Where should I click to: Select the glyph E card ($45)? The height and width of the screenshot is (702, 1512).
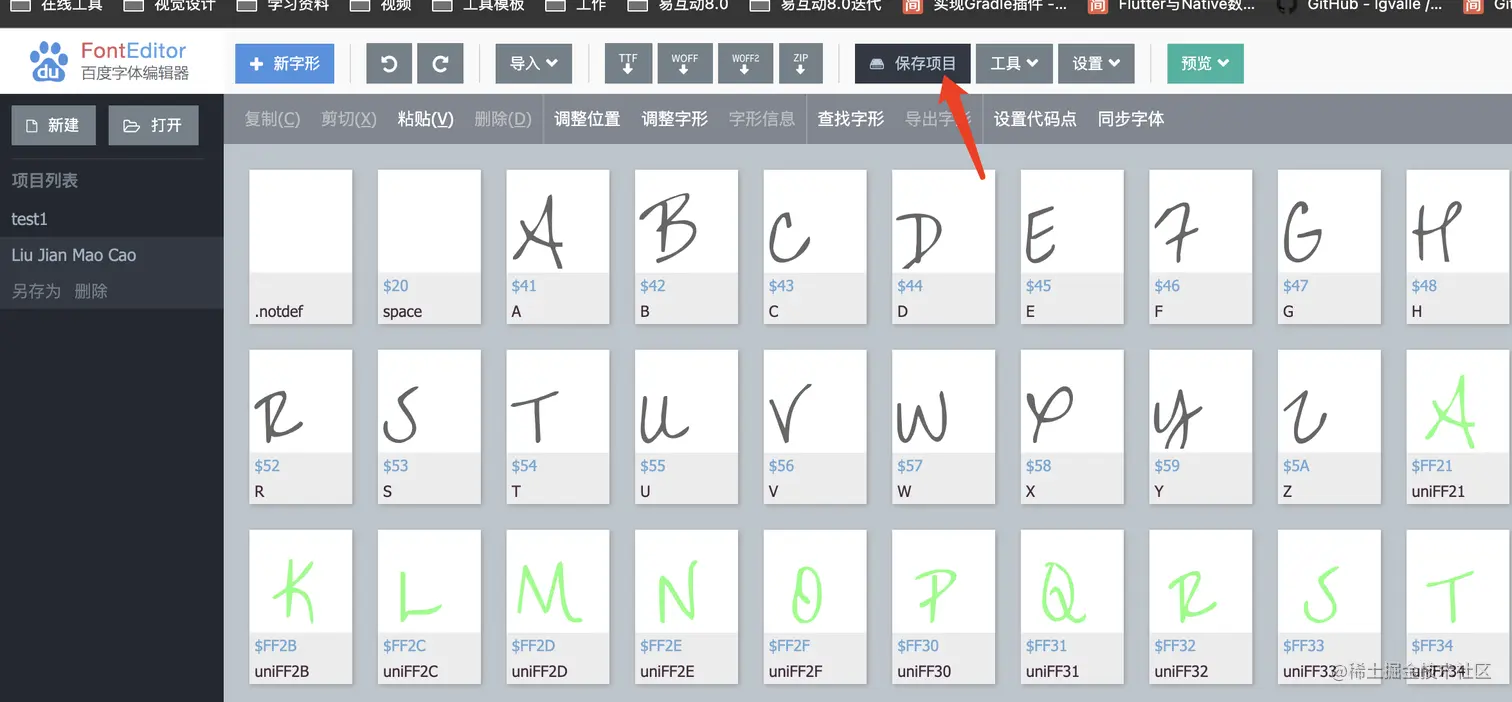pyautogui.click(x=1072, y=246)
